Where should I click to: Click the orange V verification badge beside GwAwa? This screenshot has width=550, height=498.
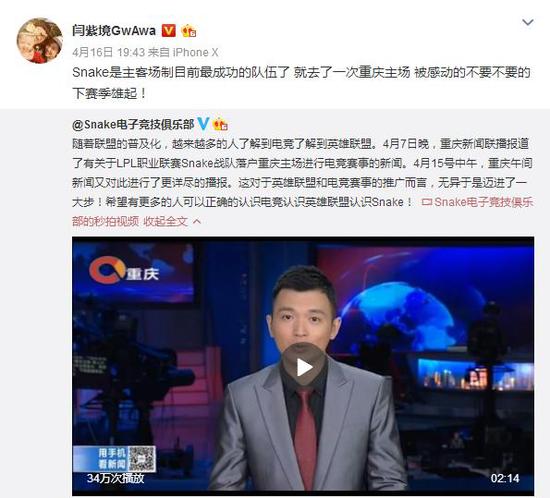168,31
